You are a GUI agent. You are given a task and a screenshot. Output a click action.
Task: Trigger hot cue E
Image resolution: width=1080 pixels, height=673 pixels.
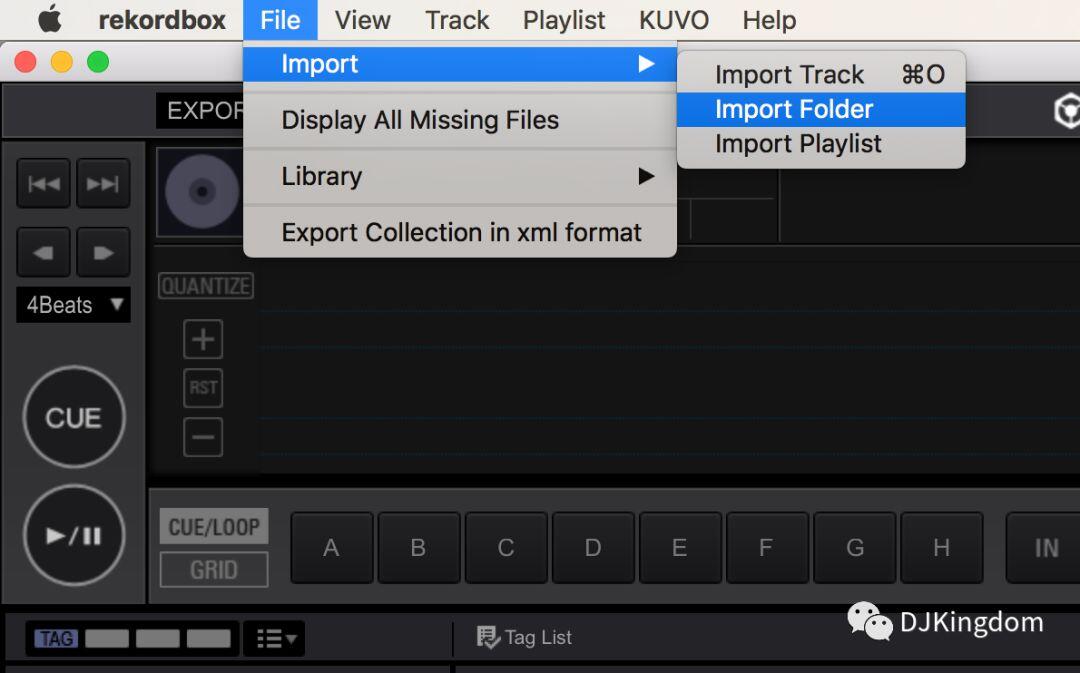pyautogui.click(x=681, y=548)
